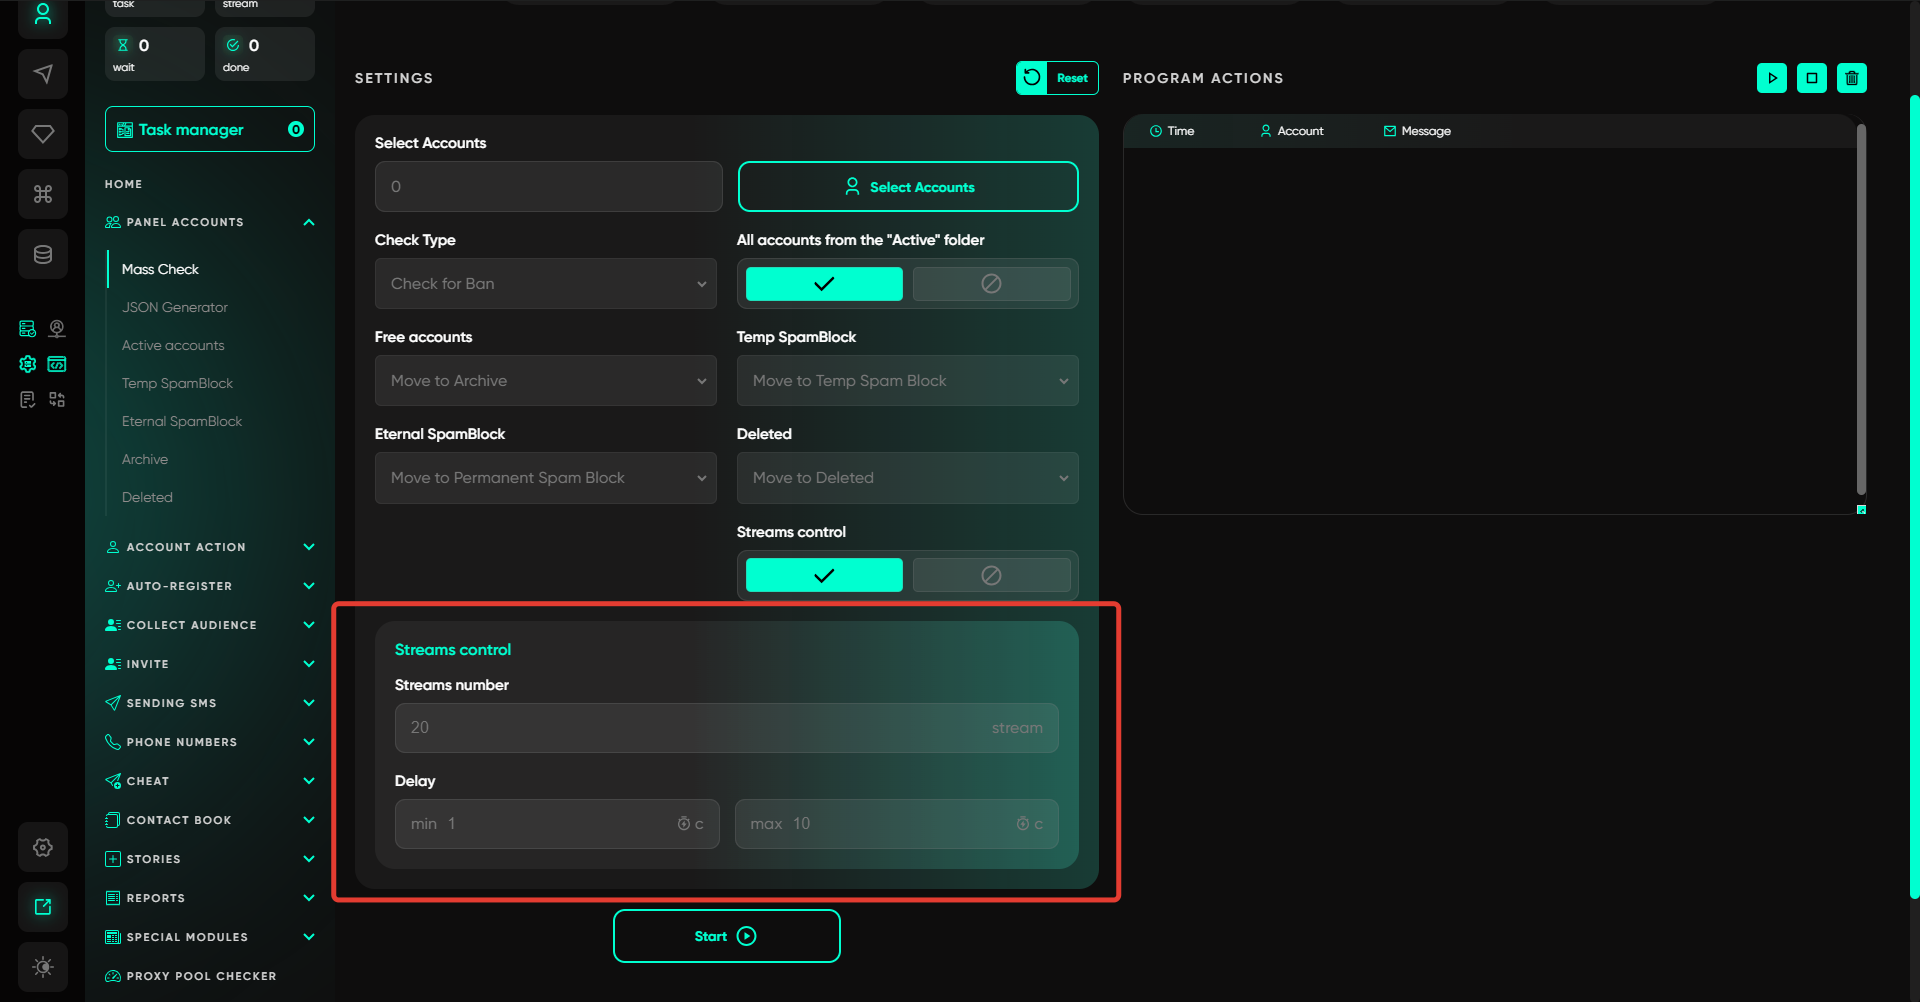Open the Check Type dropdown
Screen dimensions: 1920x1002
click(x=546, y=284)
